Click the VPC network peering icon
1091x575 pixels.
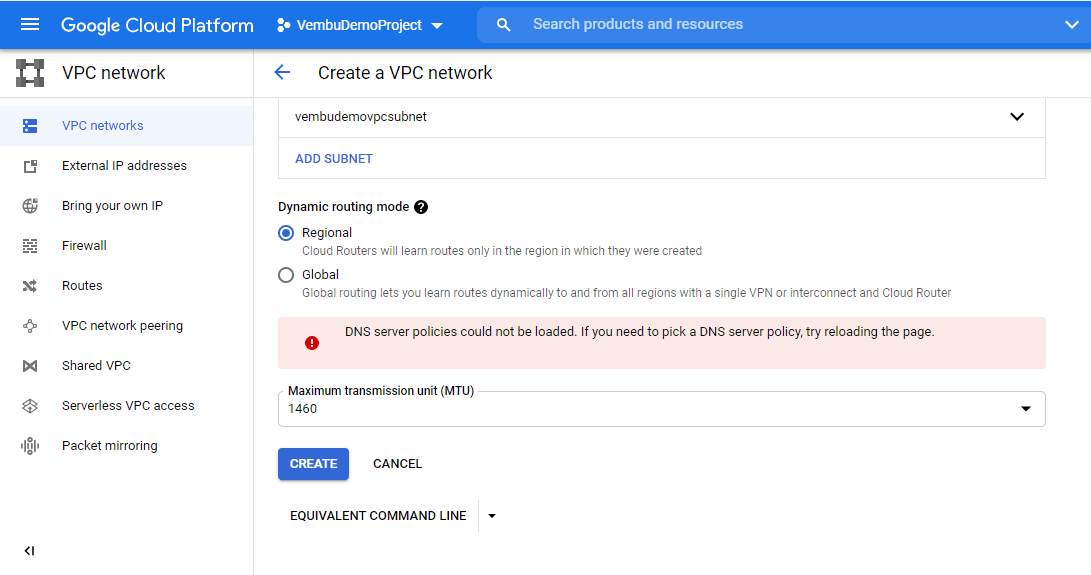coord(30,326)
